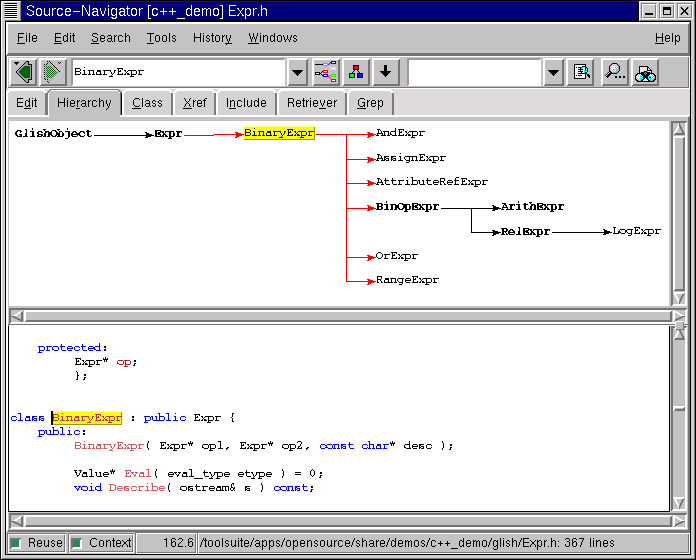Select highlighted BinaryExpr node in hierarchy
Image resolution: width=696 pixels, height=560 pixels.
(279, 133)
